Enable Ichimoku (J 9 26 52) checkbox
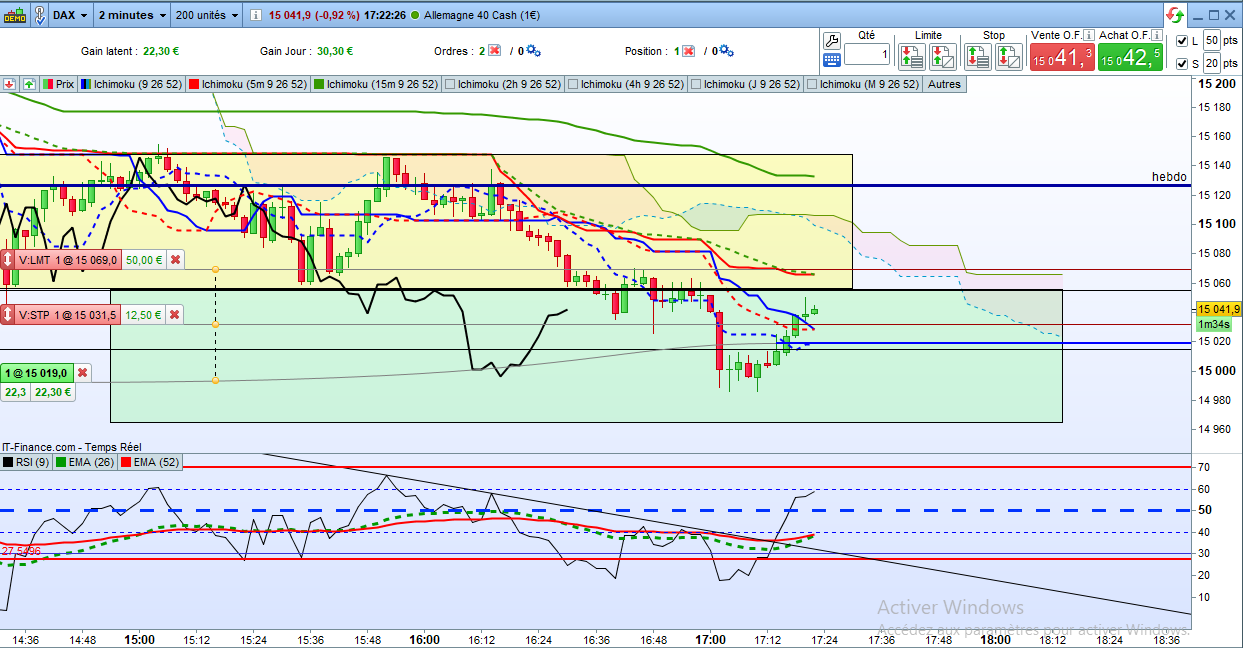Viewport: 1243px width, 648px height. [696, 84]
